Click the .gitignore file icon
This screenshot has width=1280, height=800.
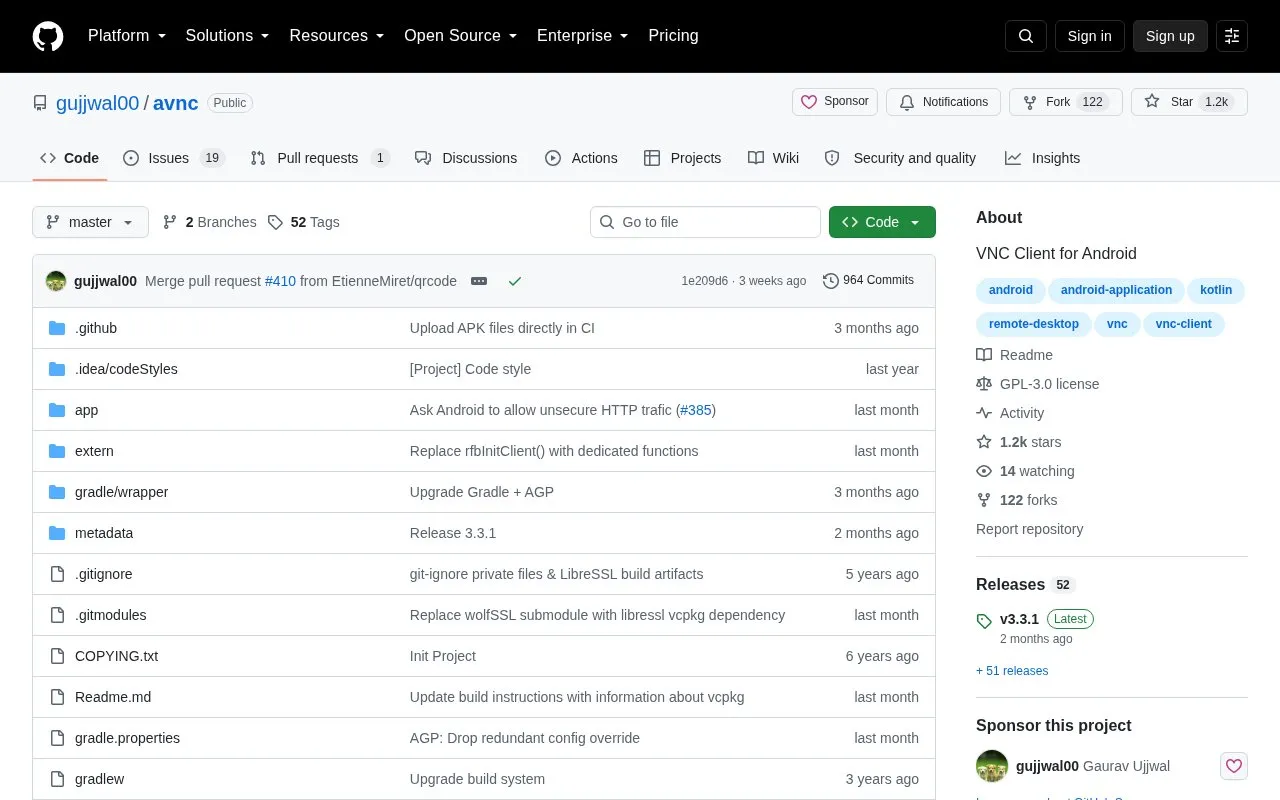click(57, 574)
